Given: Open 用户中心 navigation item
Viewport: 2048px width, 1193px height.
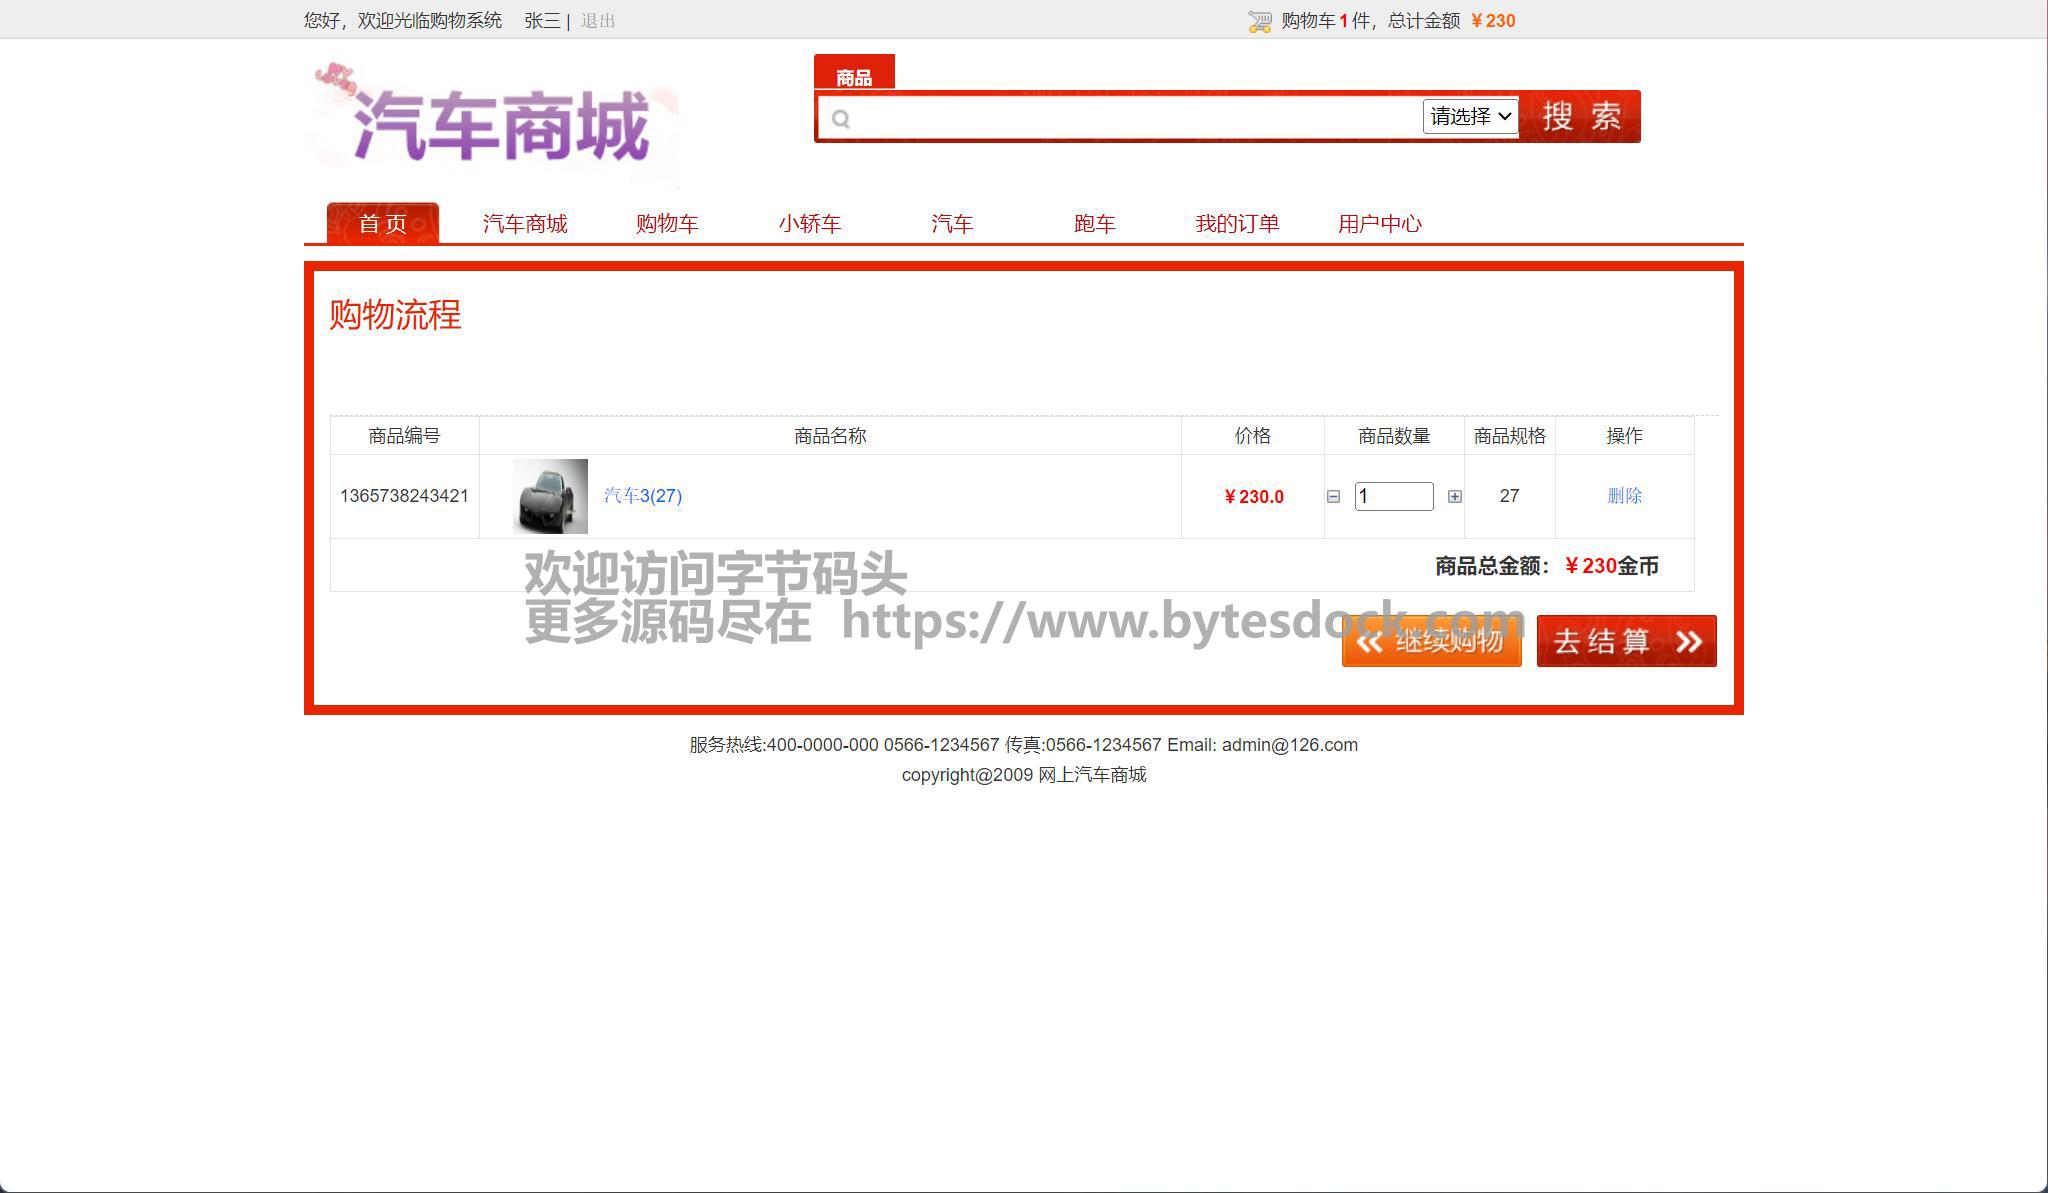Looking at the screenshot, I should (1379, 223).
